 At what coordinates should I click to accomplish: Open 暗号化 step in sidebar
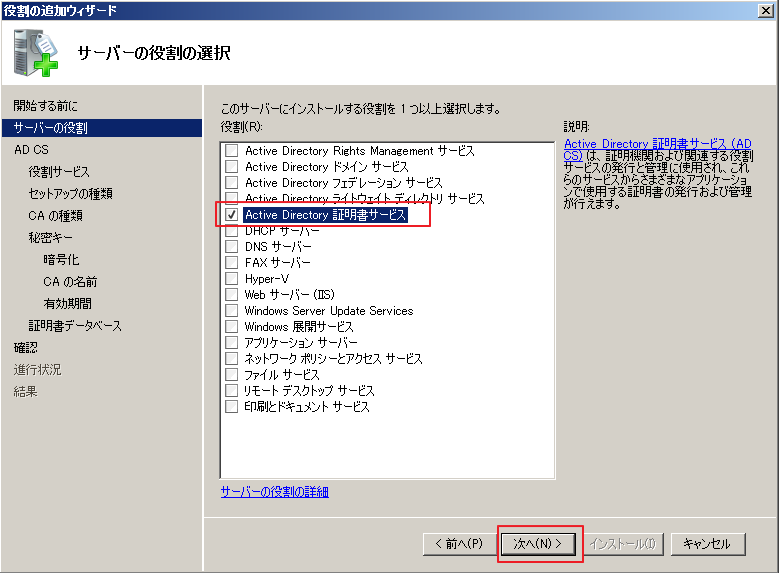coord(61,259)
